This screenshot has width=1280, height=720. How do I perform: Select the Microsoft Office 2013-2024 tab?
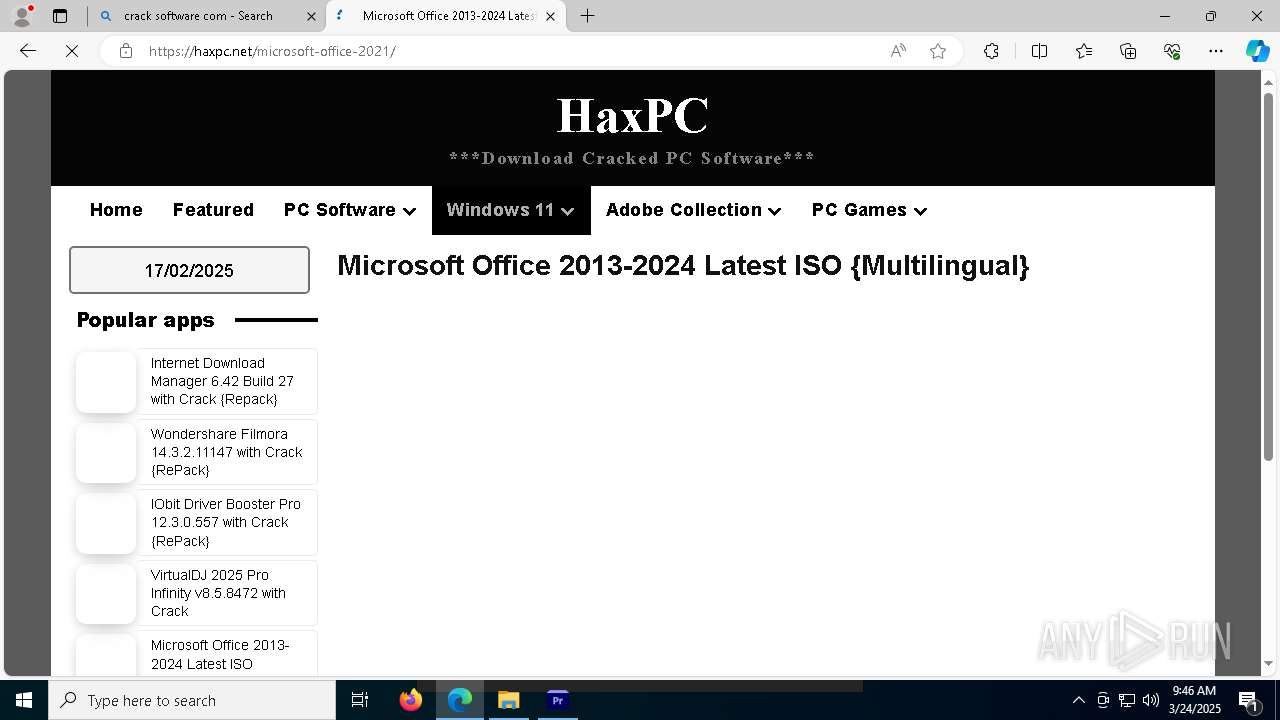tap(444, 16)
